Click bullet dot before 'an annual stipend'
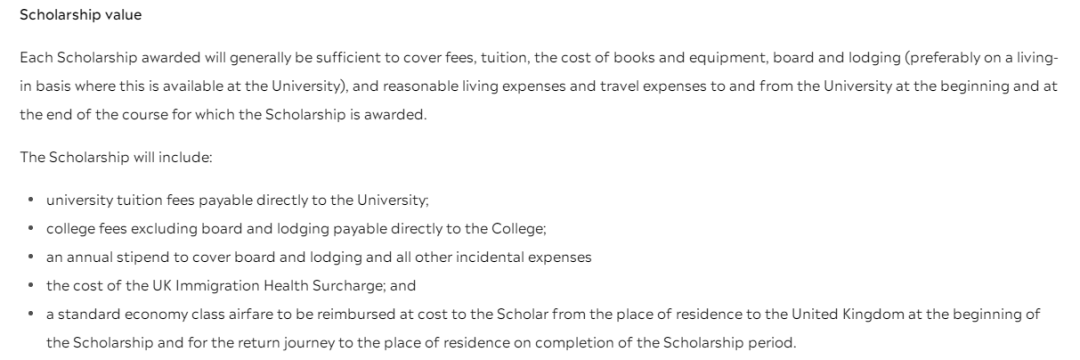This screenshot has width=1080, height=360. [x=30, y=257]
